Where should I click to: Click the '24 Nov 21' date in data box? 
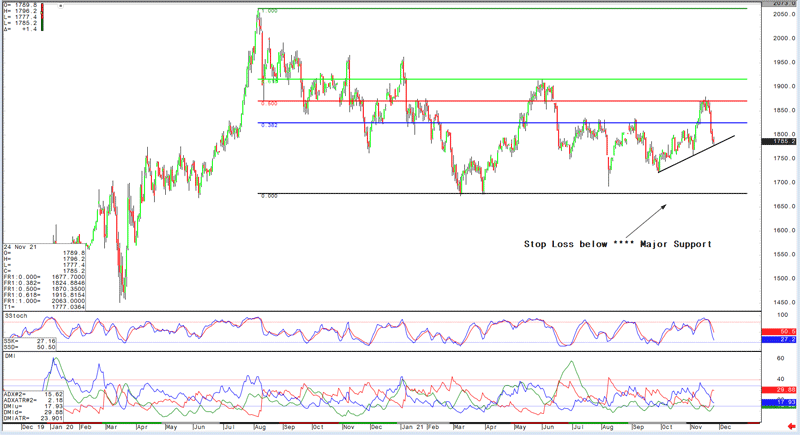point(20,247)
